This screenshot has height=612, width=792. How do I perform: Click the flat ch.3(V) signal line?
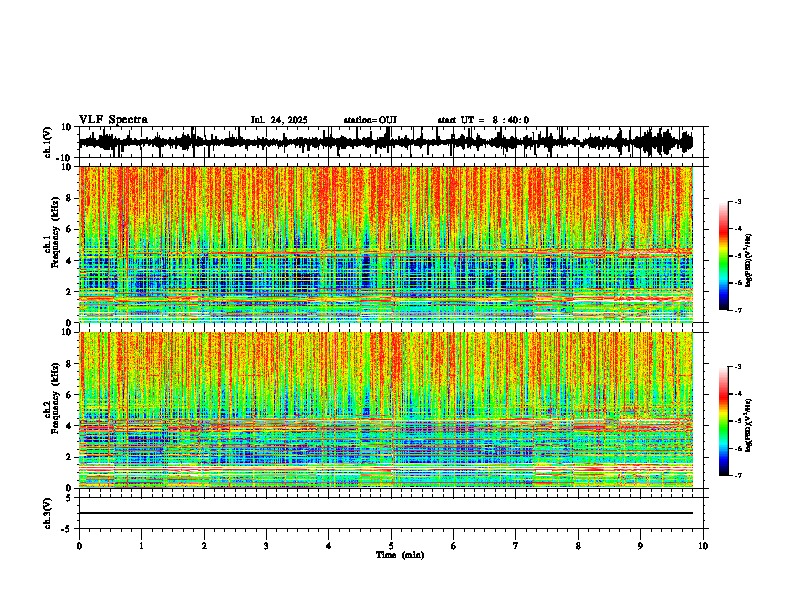tap(386, 513)
